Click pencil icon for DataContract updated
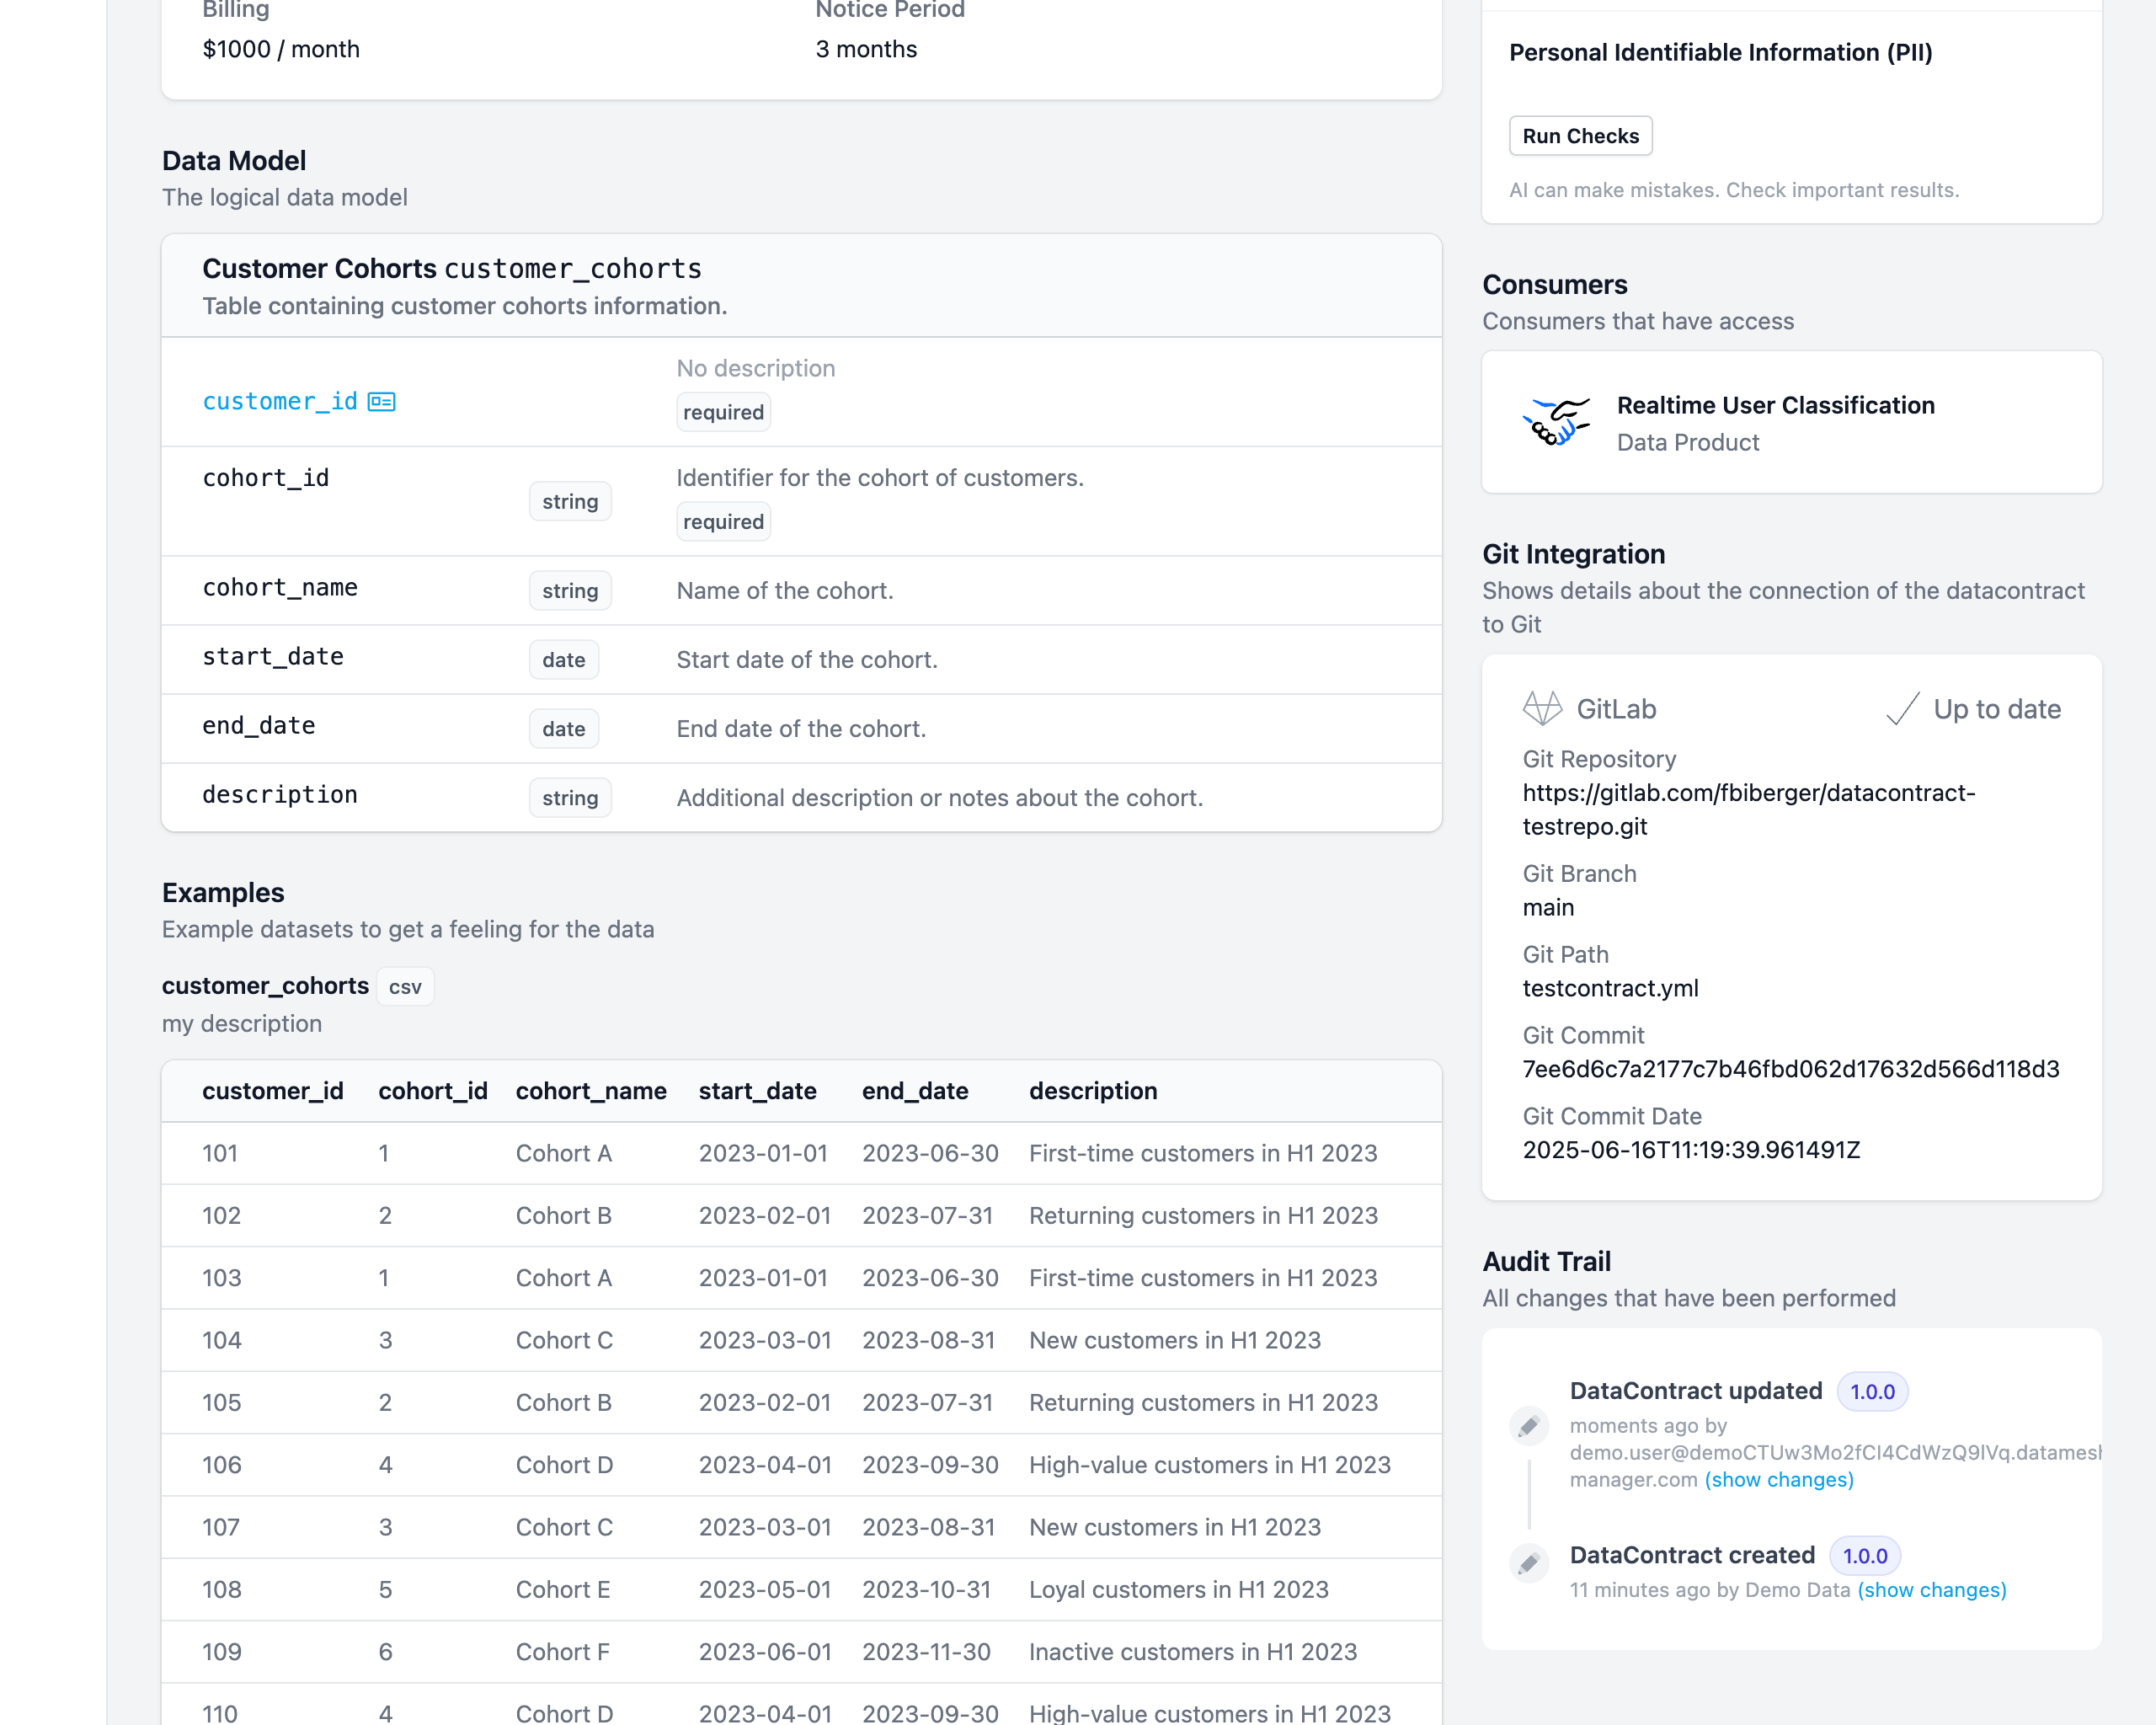 pos(1528,1427)
